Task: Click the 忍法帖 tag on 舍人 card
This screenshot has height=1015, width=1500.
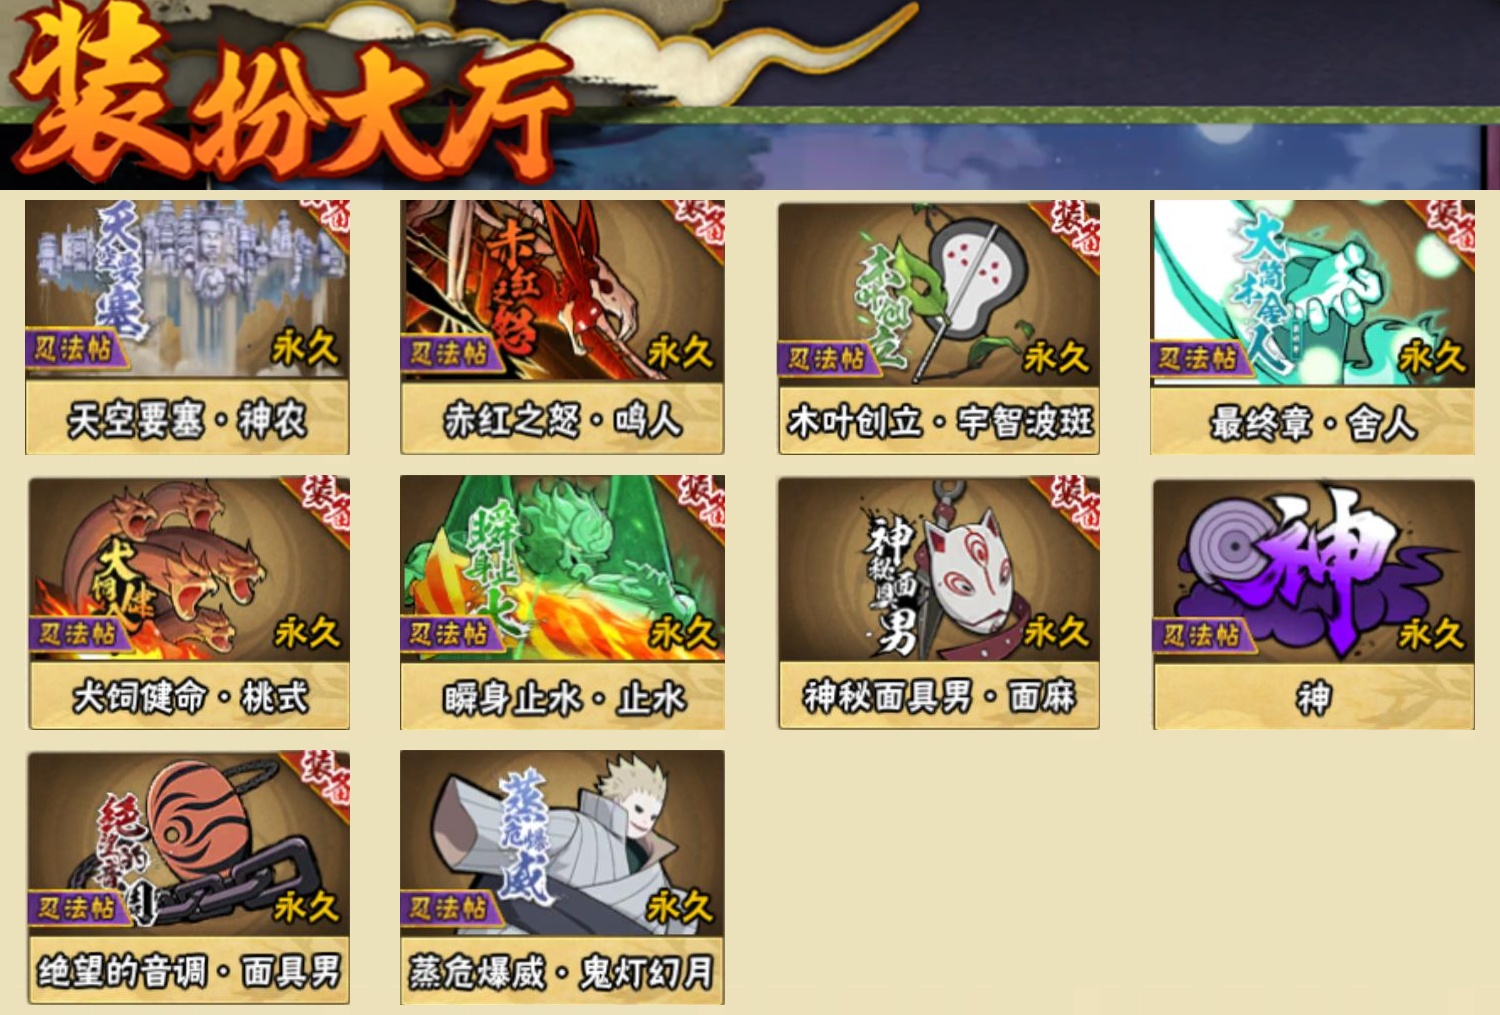Action: (1199, 358)
